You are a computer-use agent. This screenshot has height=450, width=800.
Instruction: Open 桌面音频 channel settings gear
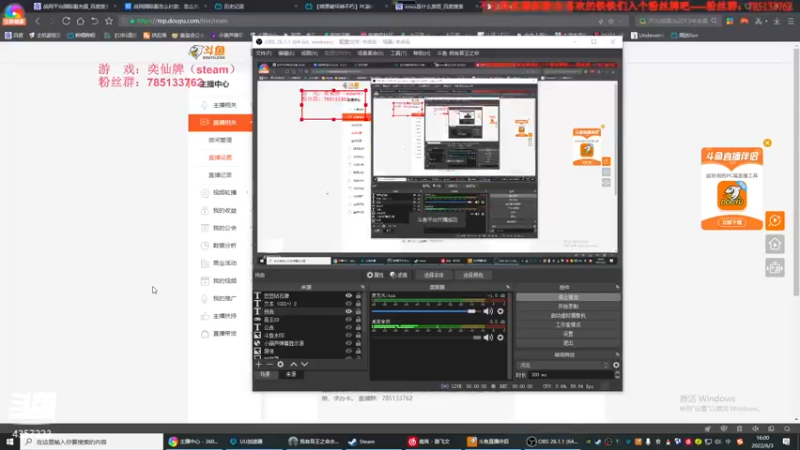(x=501, y=337)
